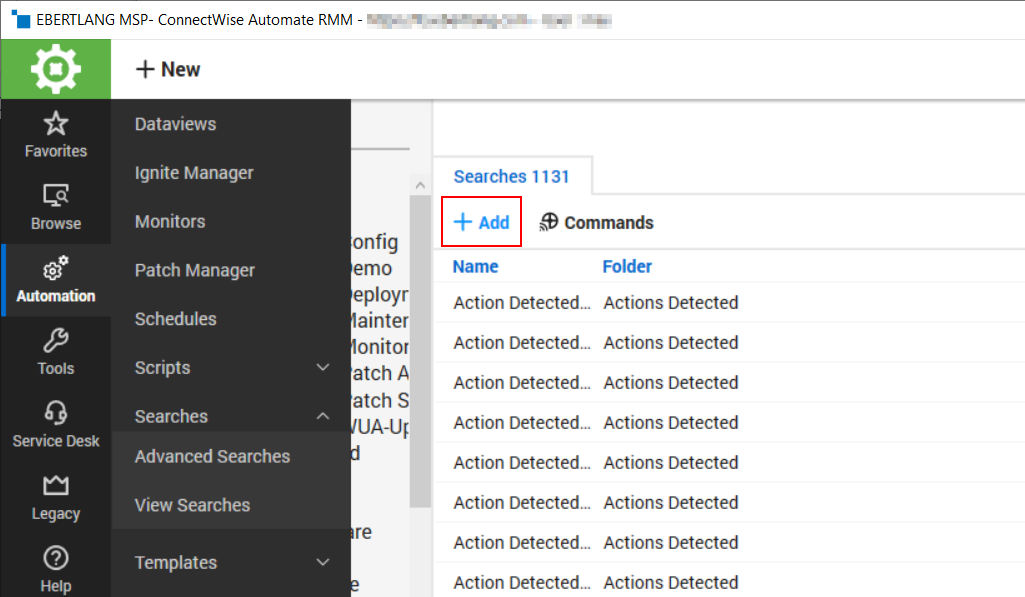Image resolution: width=1025 pixels, height=597 pixels.
Task: Open Service Desk headset icon
Action: click(56, 413)
